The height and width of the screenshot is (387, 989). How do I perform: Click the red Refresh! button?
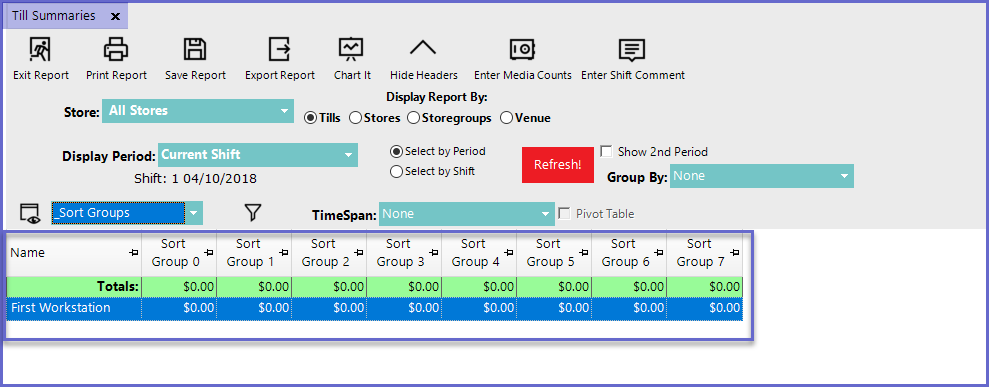pyautogui.click(x=558, y=165)
